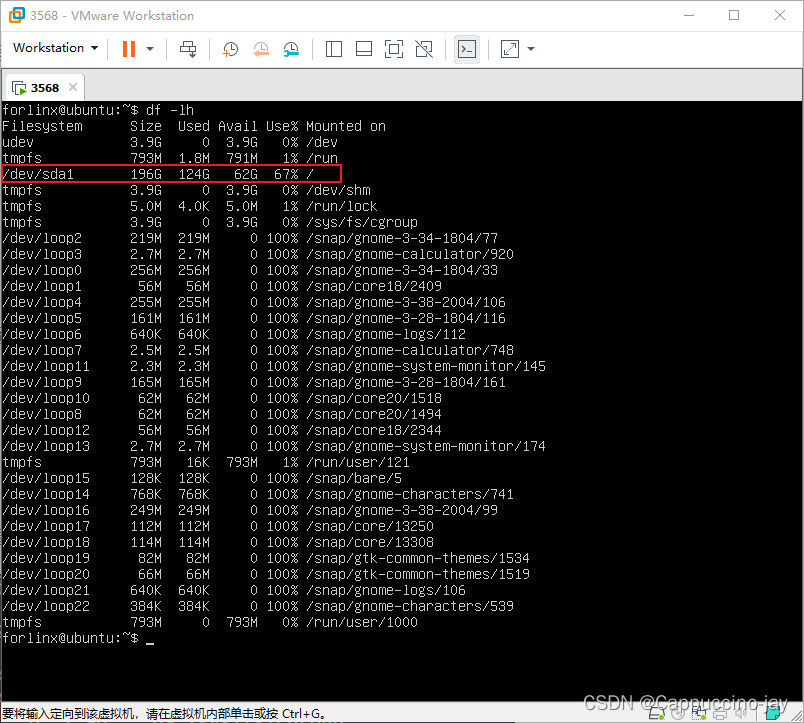Screen dimensions: 804x723
Task: Click the 'Mounted on' column header
Action: [x=346, y=126]
